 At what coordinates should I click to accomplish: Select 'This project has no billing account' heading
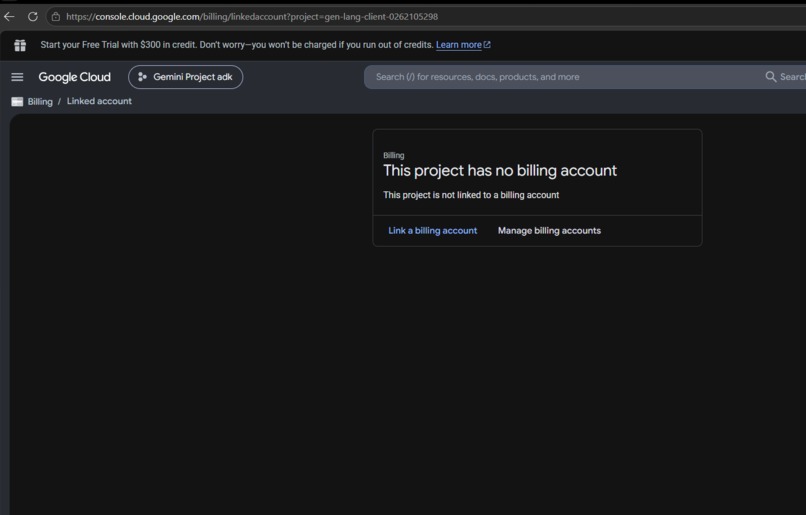[500, 171]
